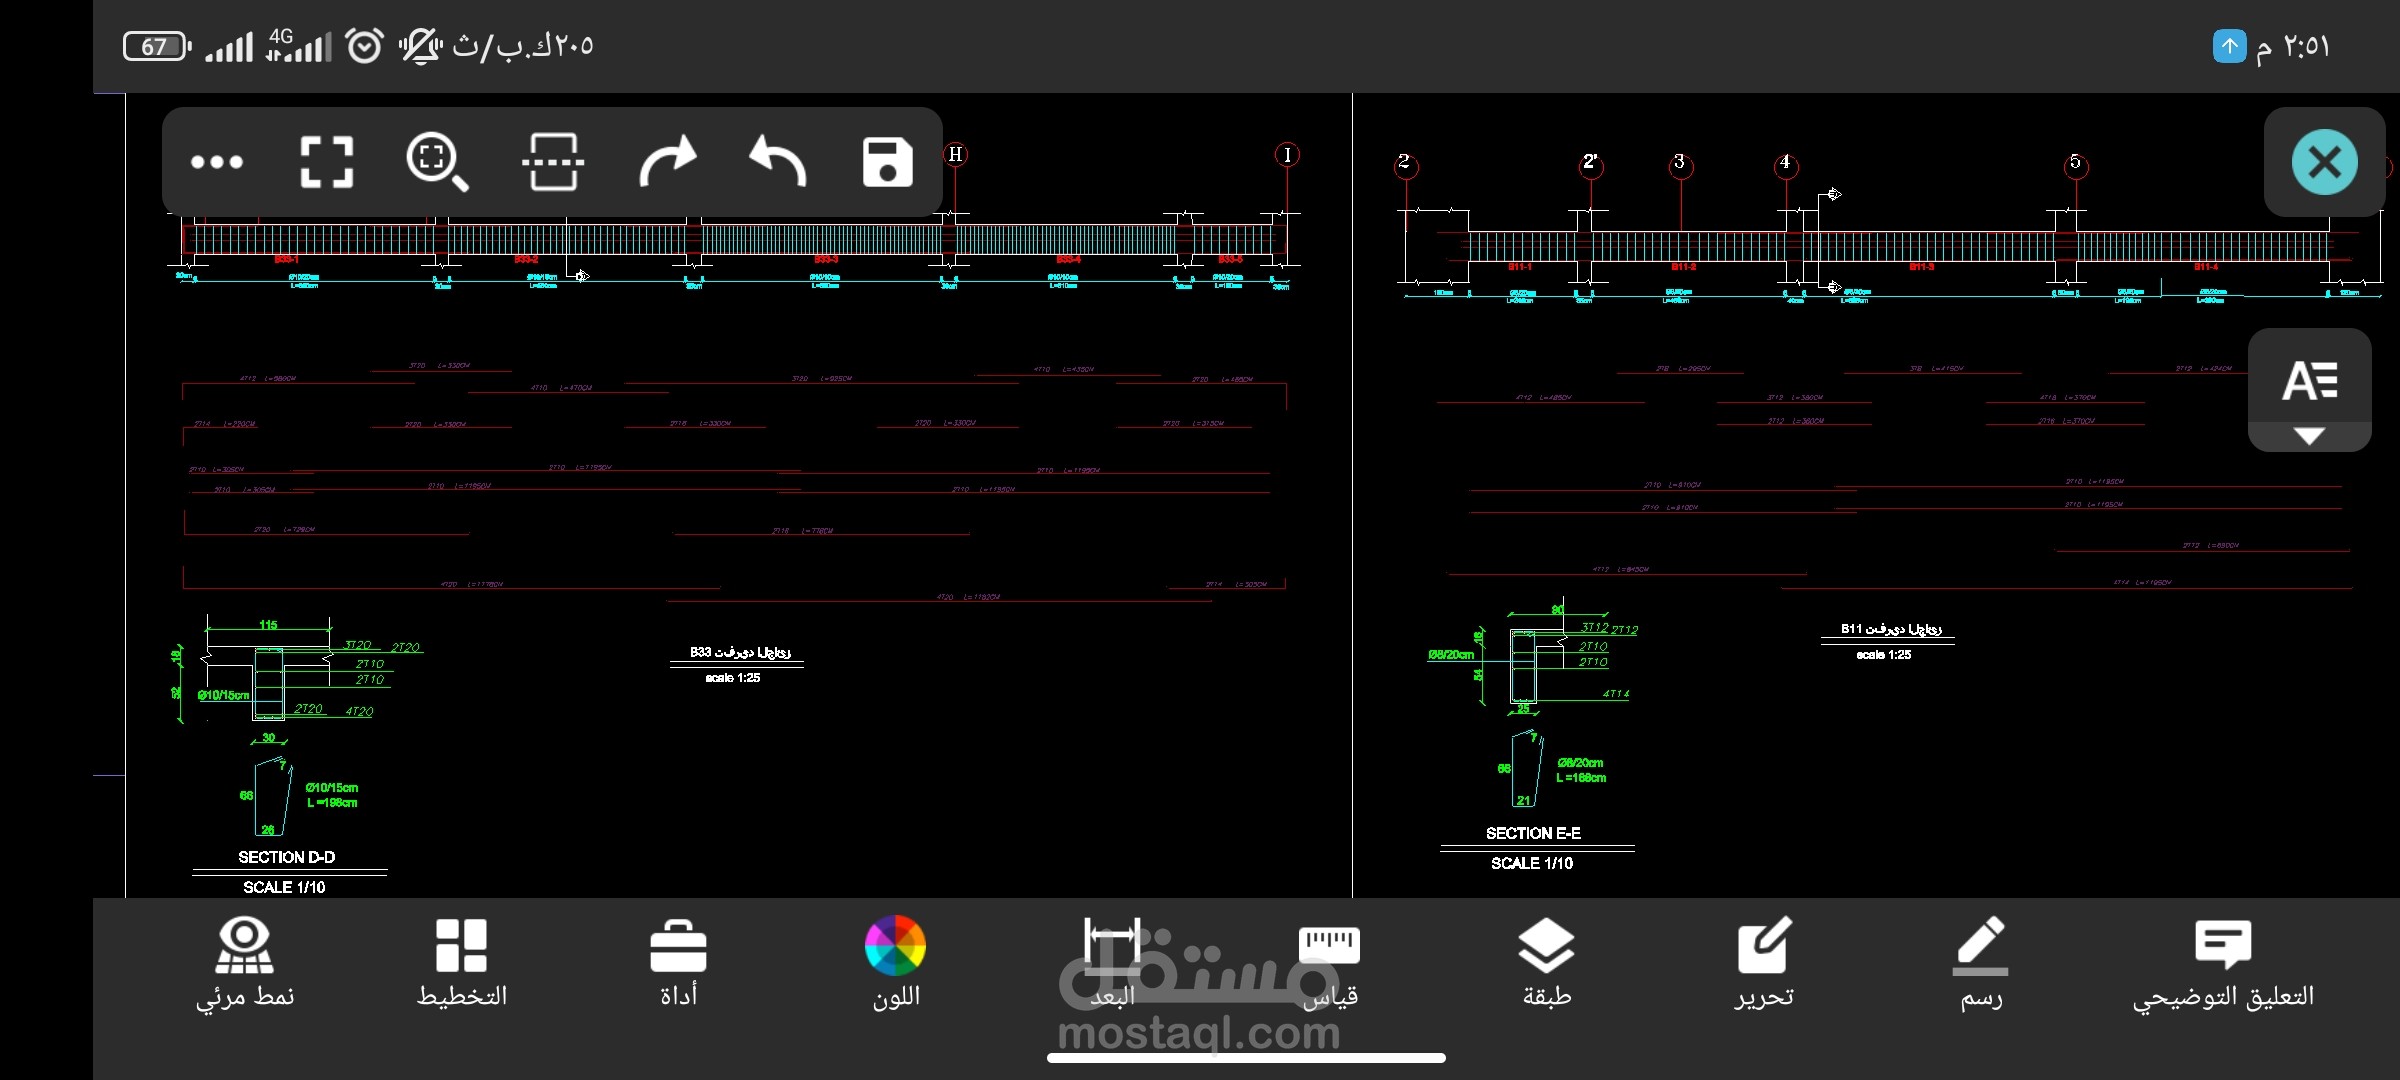Click SCALE 1/10 under SECTION E-E
The height and width of the screenshot is (1080, 2400).
1532,863
